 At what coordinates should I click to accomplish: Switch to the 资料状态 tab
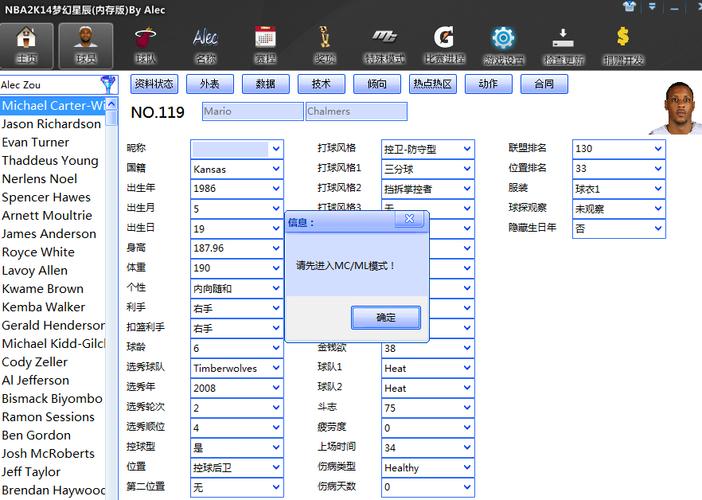pyautogui.click(x=154, y=84)
